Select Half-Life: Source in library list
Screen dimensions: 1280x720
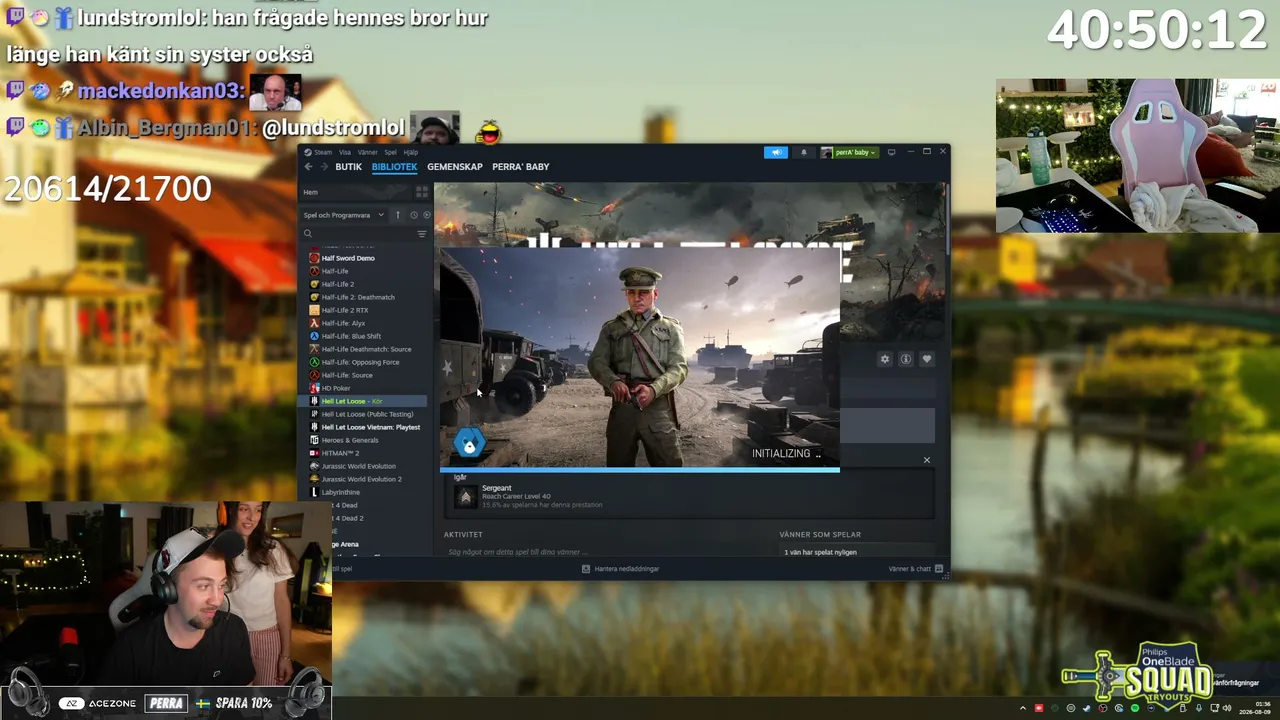[347, 375]
